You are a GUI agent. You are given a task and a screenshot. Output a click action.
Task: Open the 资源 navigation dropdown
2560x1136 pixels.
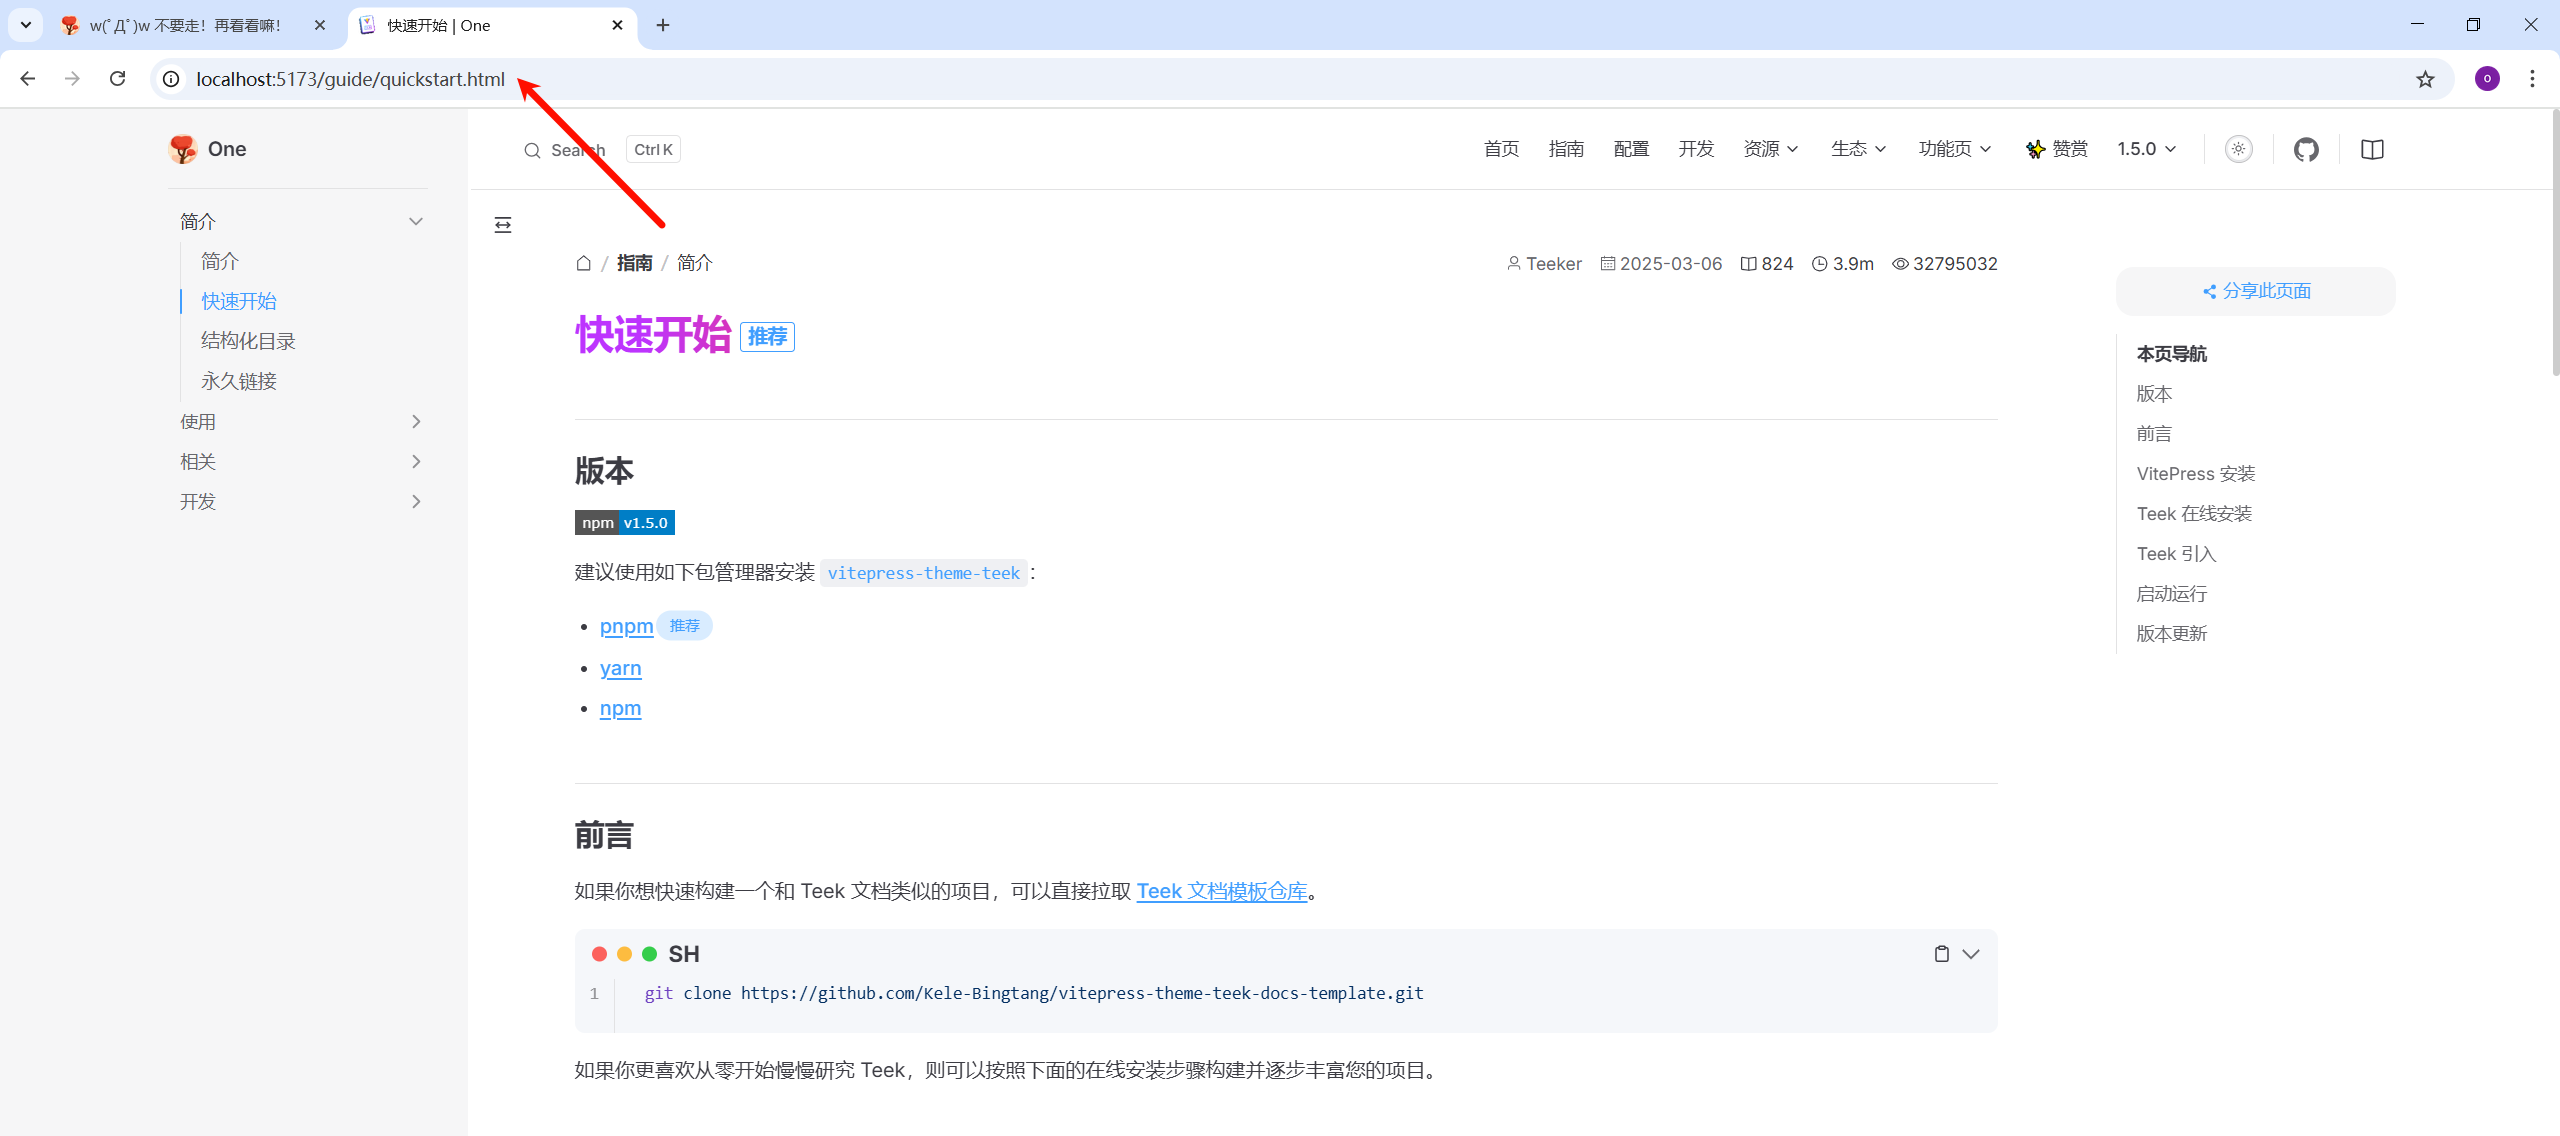click(1770, 149)
